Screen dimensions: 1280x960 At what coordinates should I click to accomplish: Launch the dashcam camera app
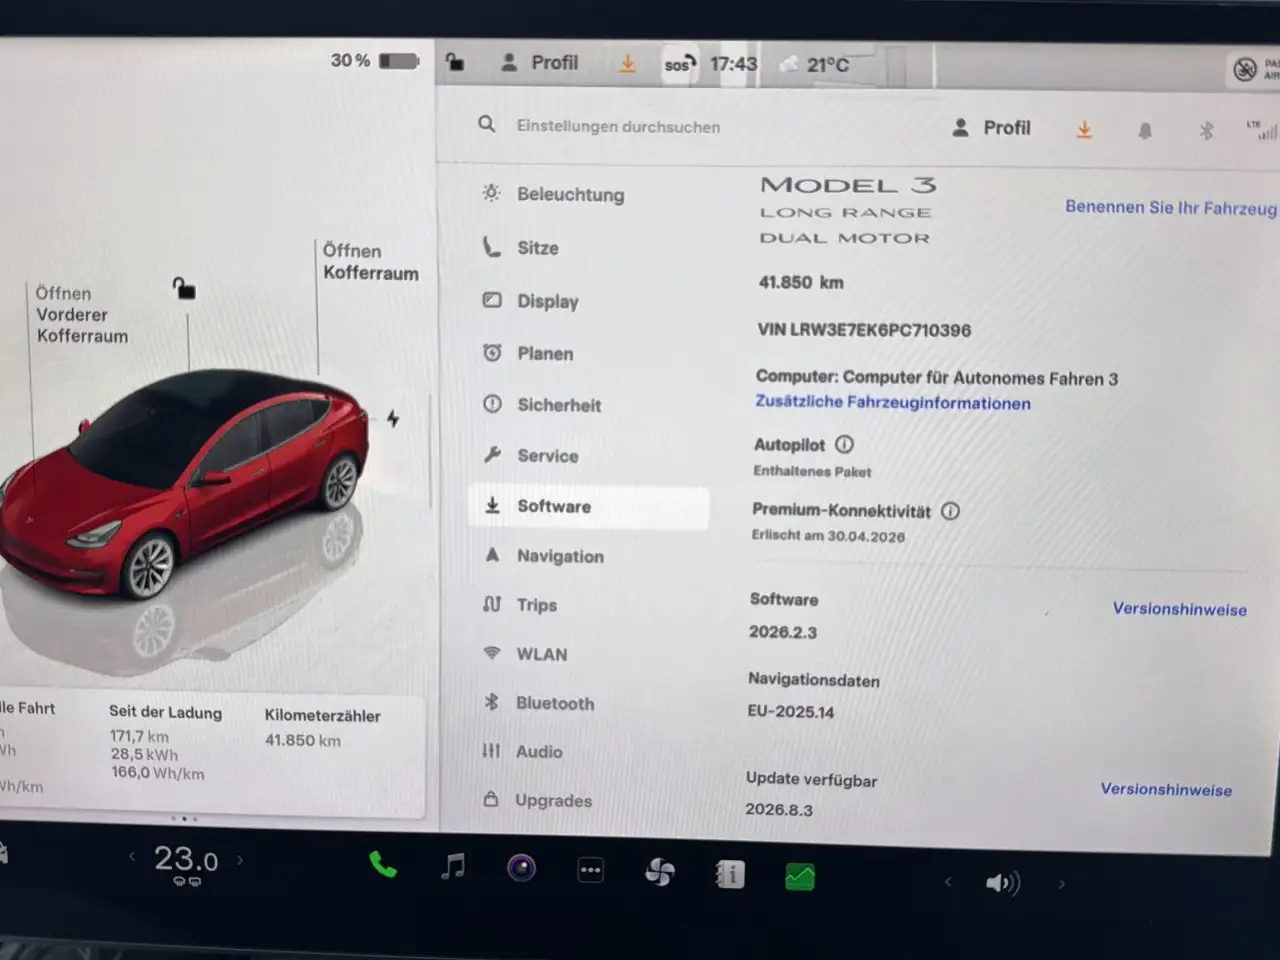click(x=521, y=868)
